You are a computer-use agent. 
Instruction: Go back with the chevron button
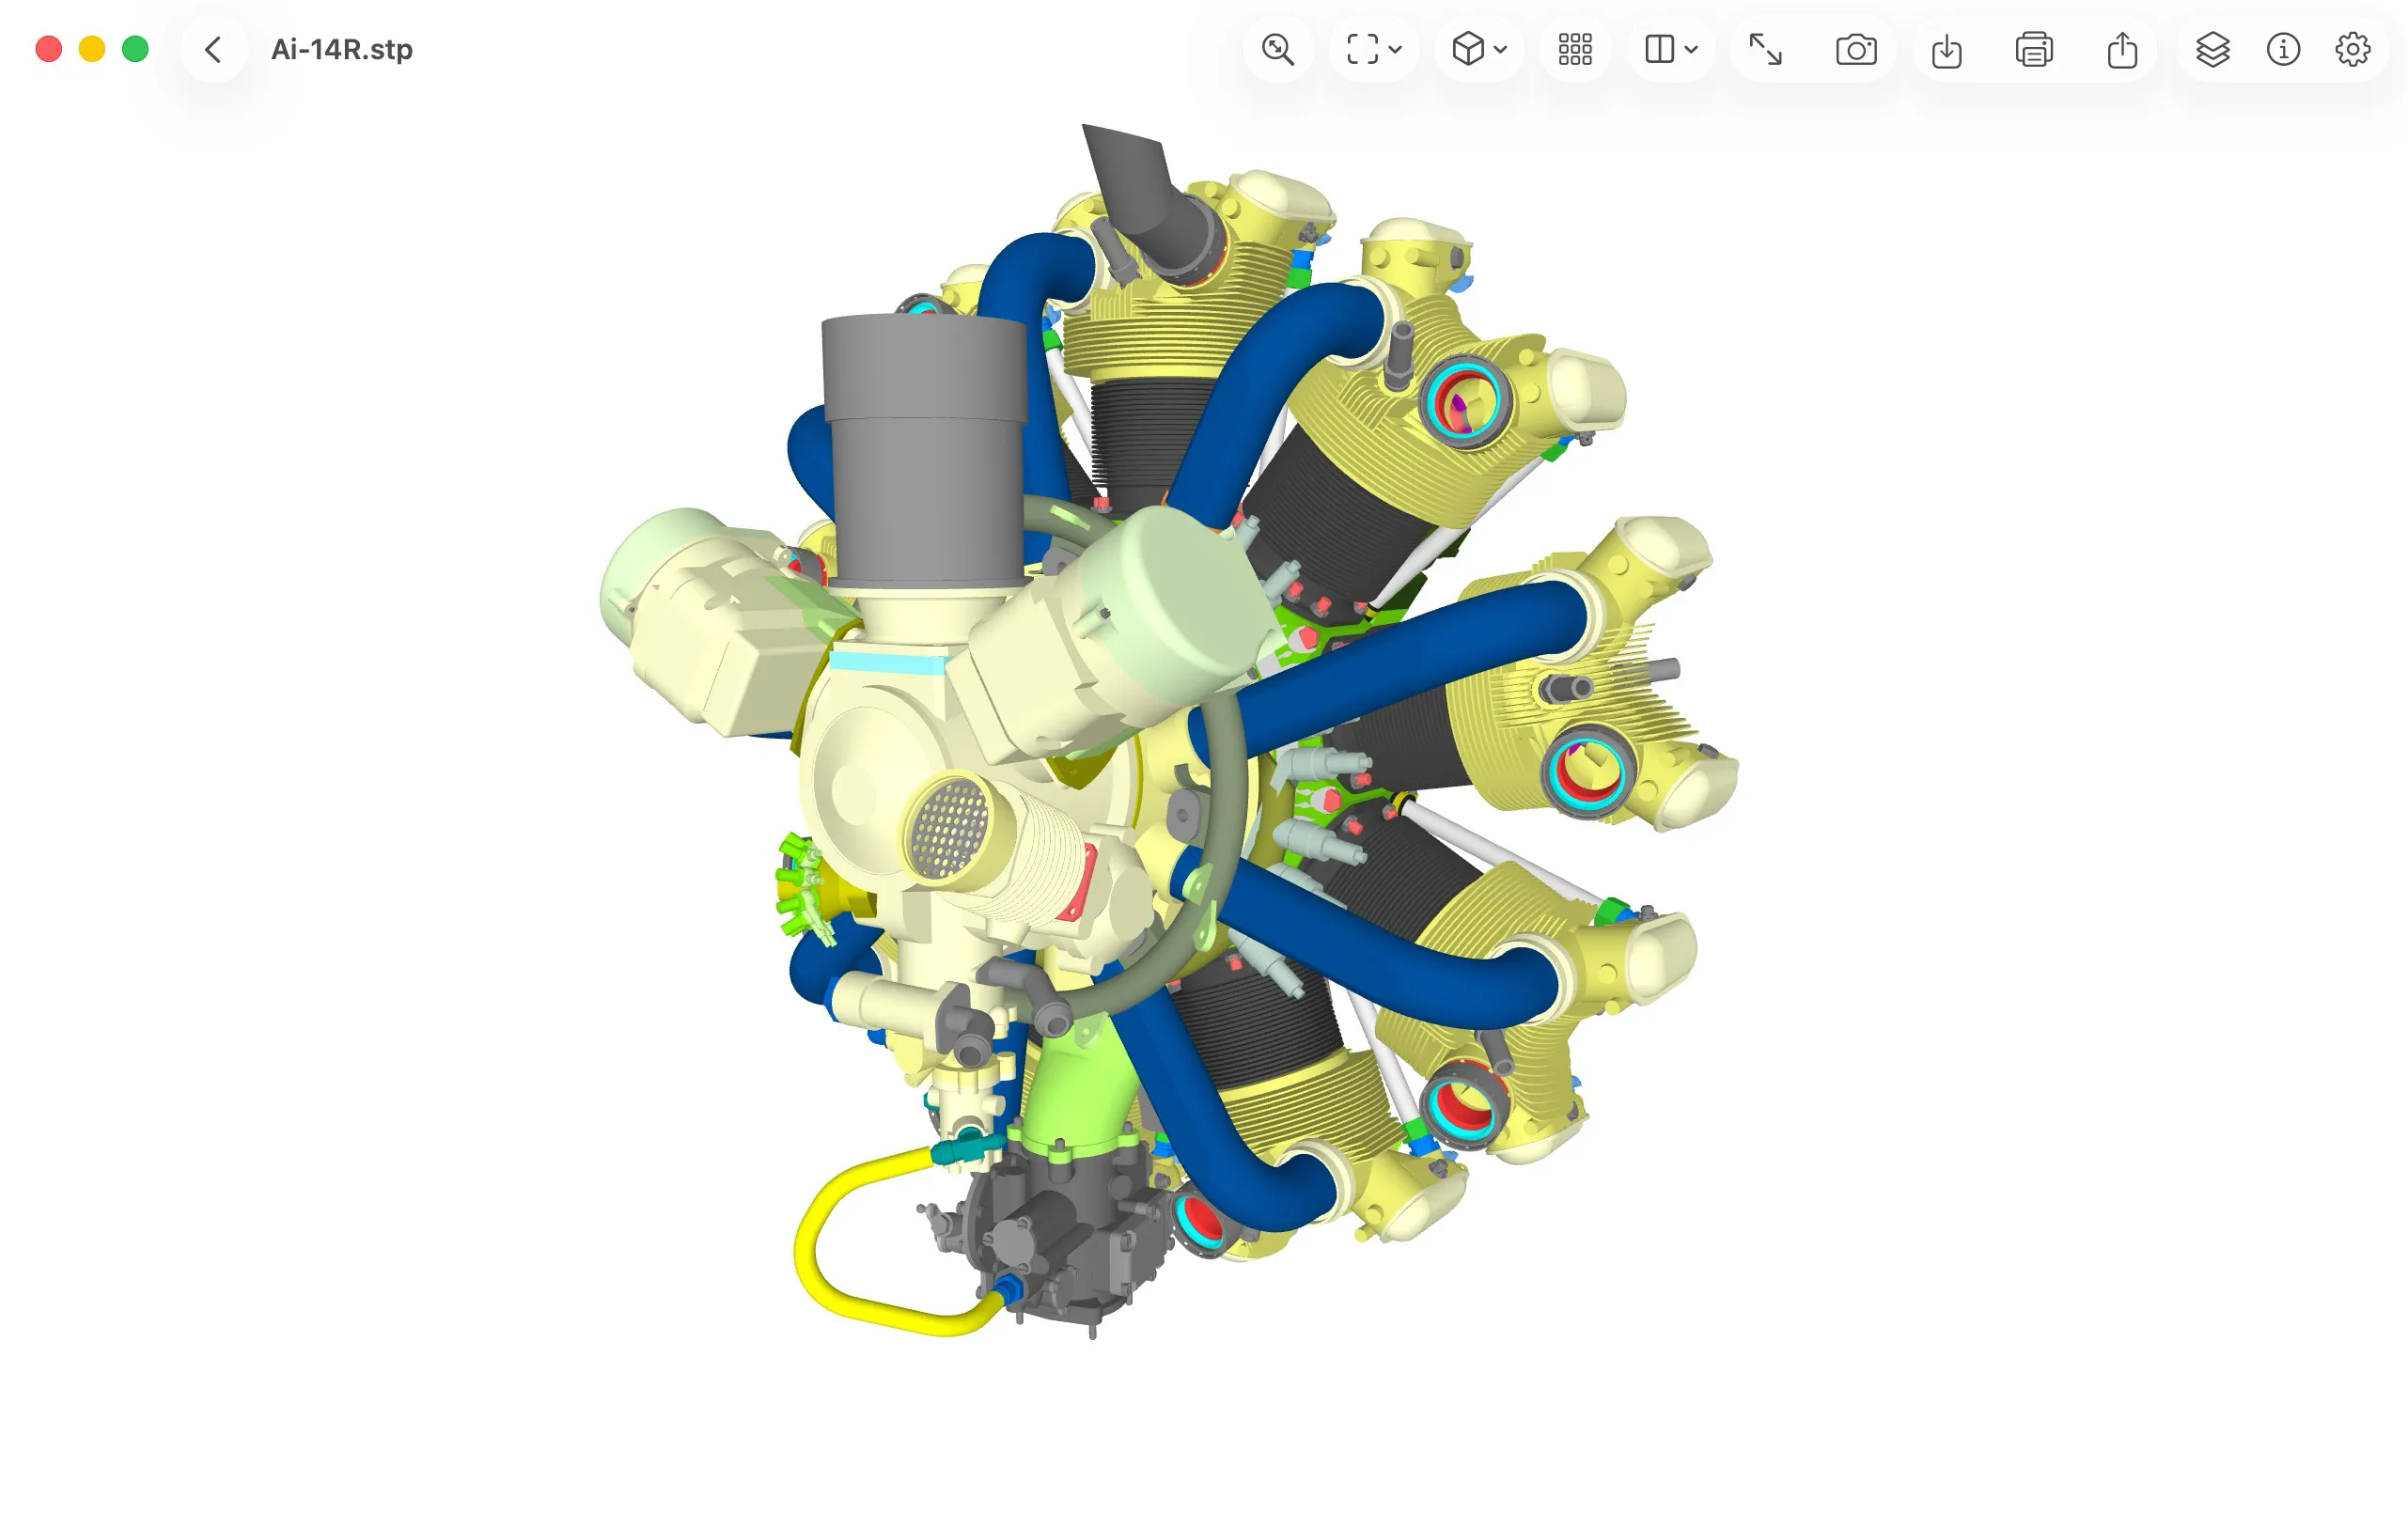point(213,49)
